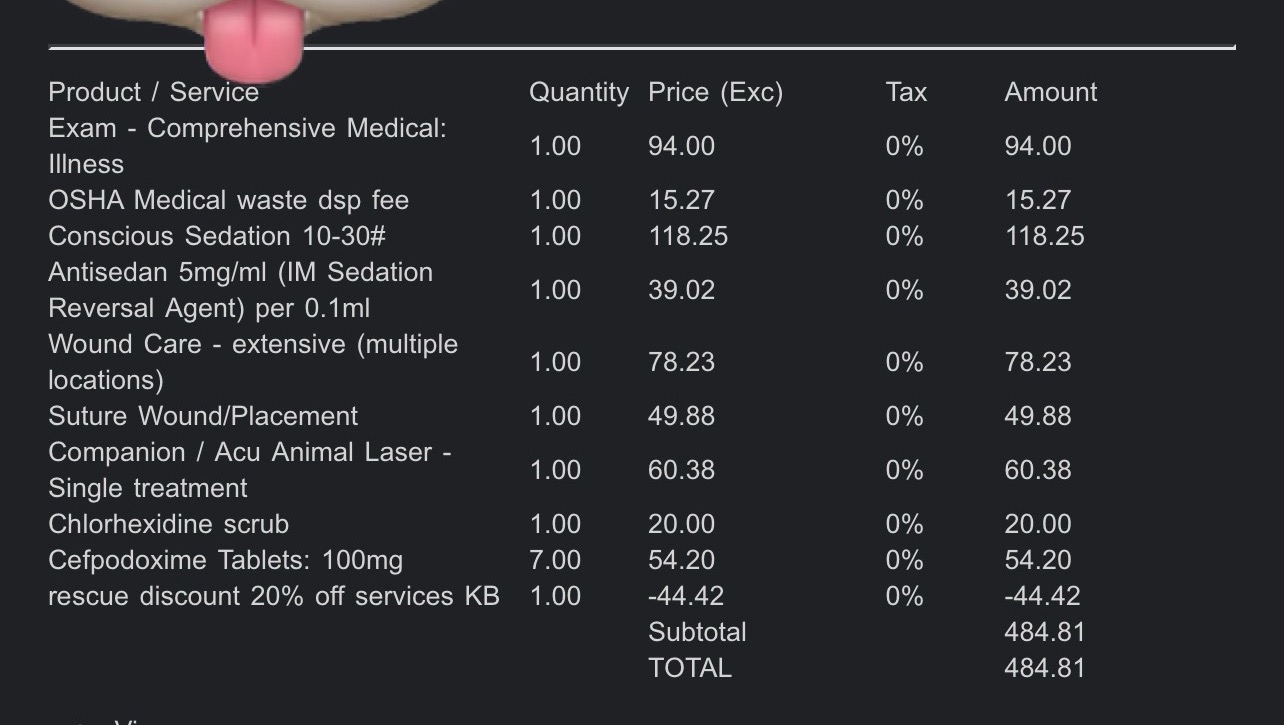The height and width of the screenshot is (725, 1284).
Task: Select the Subtotal label
Action: [697, 632]
